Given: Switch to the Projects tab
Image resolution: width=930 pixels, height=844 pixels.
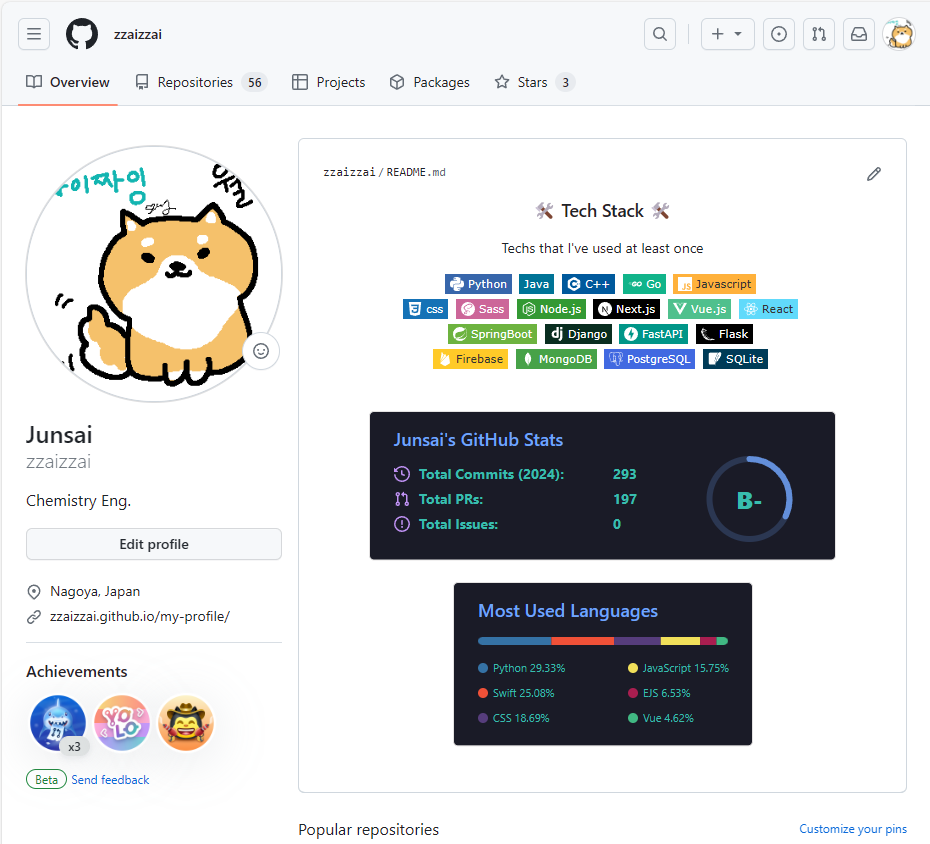Looking at the screenshot, I should pyautogui.click(x=329, y=82).
